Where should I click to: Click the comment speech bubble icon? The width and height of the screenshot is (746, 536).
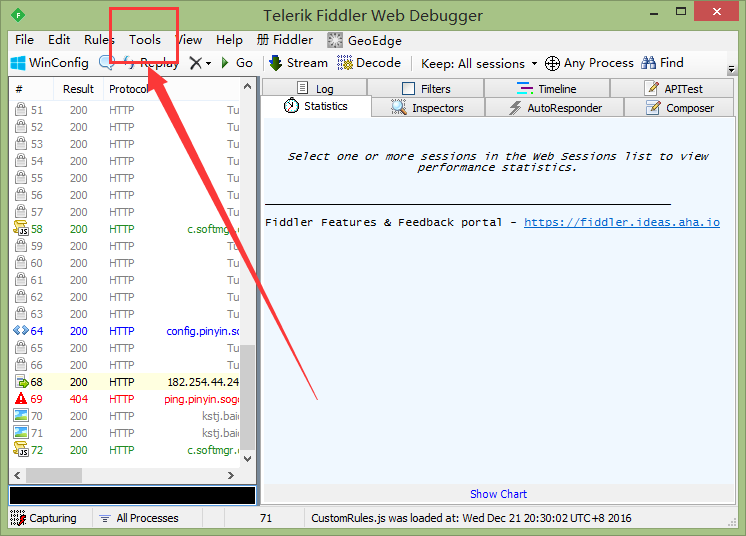[x=106, y=63]
